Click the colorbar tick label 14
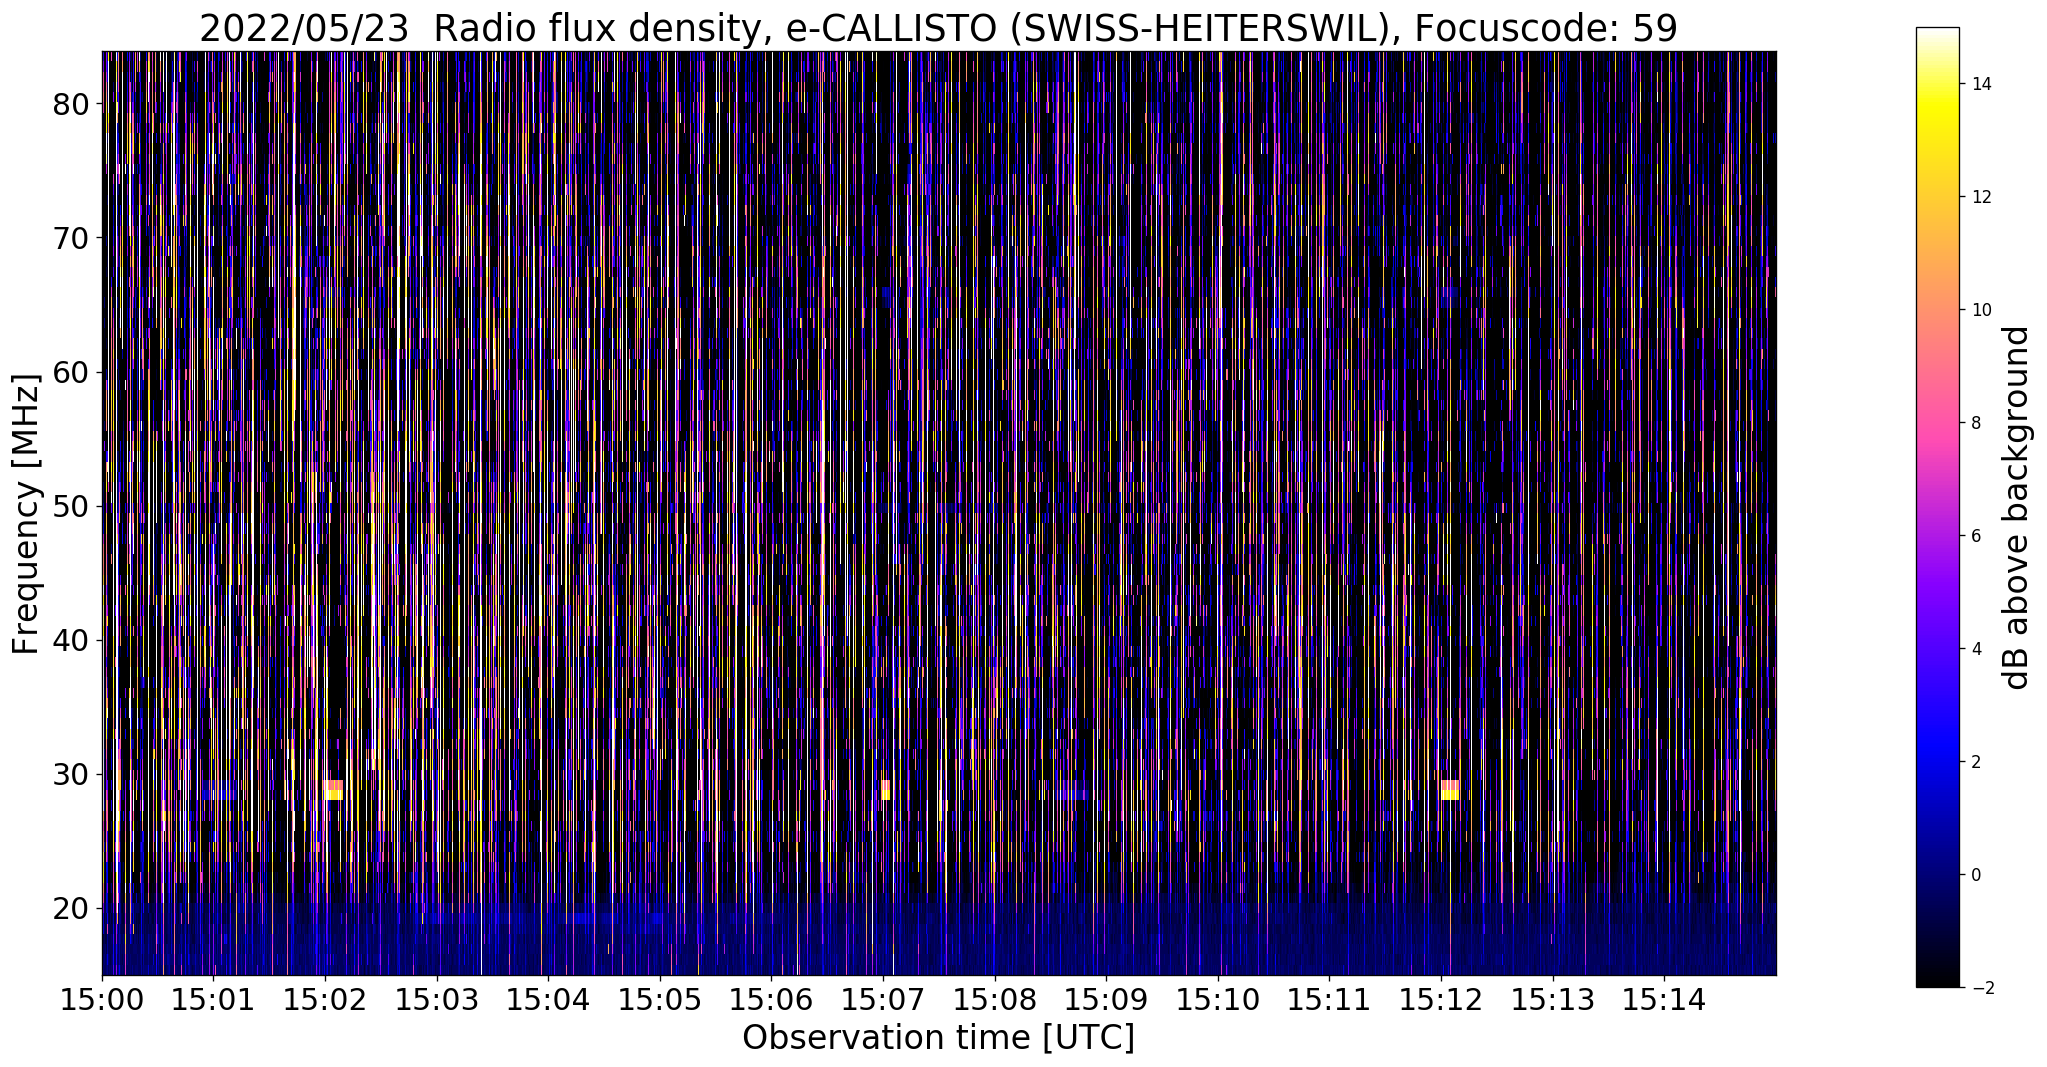 pos(1980,84)
